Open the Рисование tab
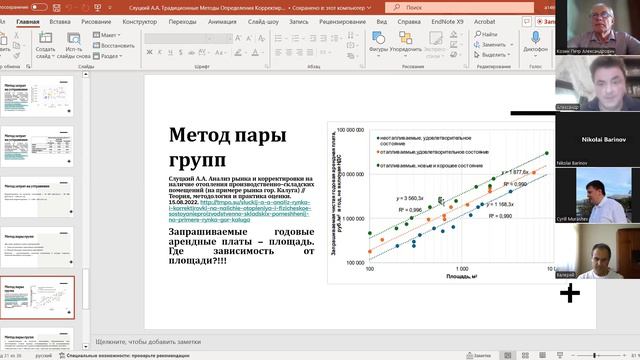This screenshot has height=360, width=640. point(96,22)
